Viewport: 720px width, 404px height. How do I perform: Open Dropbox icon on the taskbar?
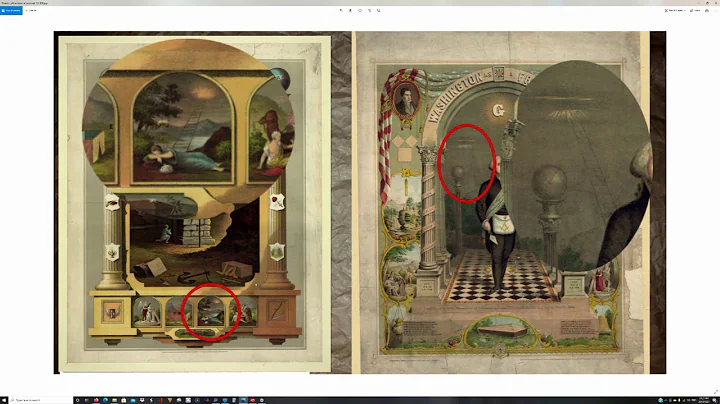142,400
